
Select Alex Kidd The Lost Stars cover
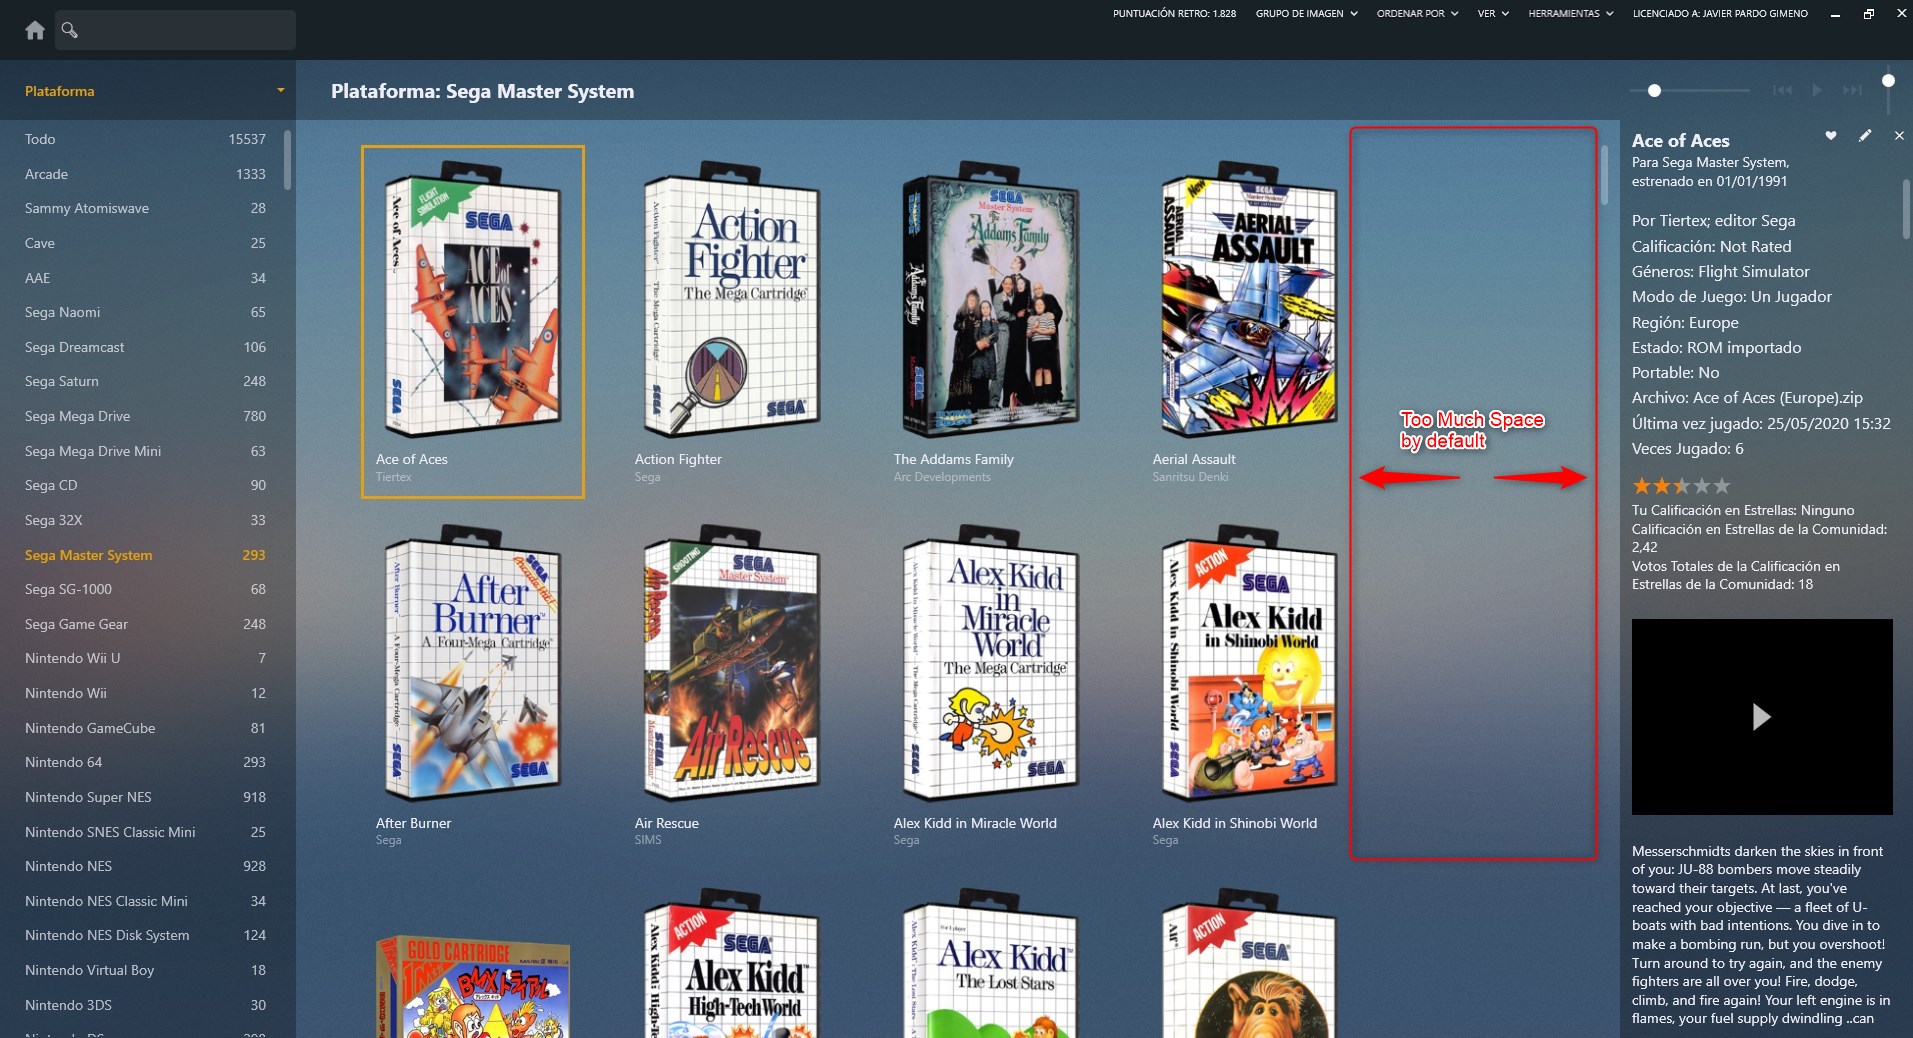(x=990, y=963)
